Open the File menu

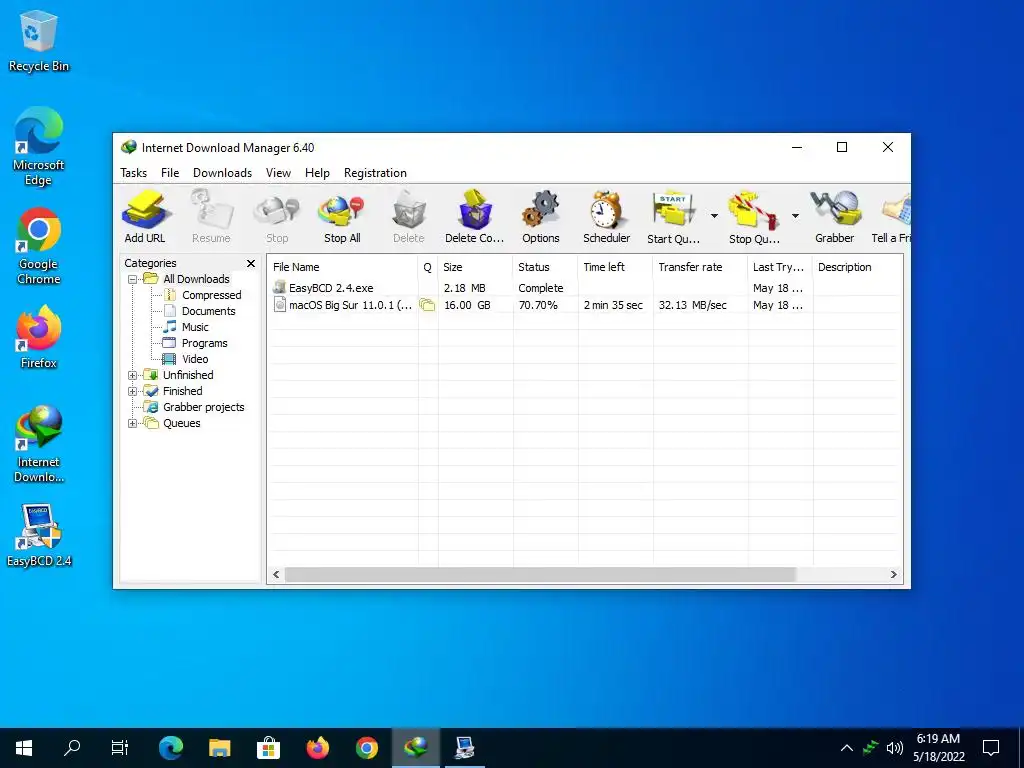point(170,173)
